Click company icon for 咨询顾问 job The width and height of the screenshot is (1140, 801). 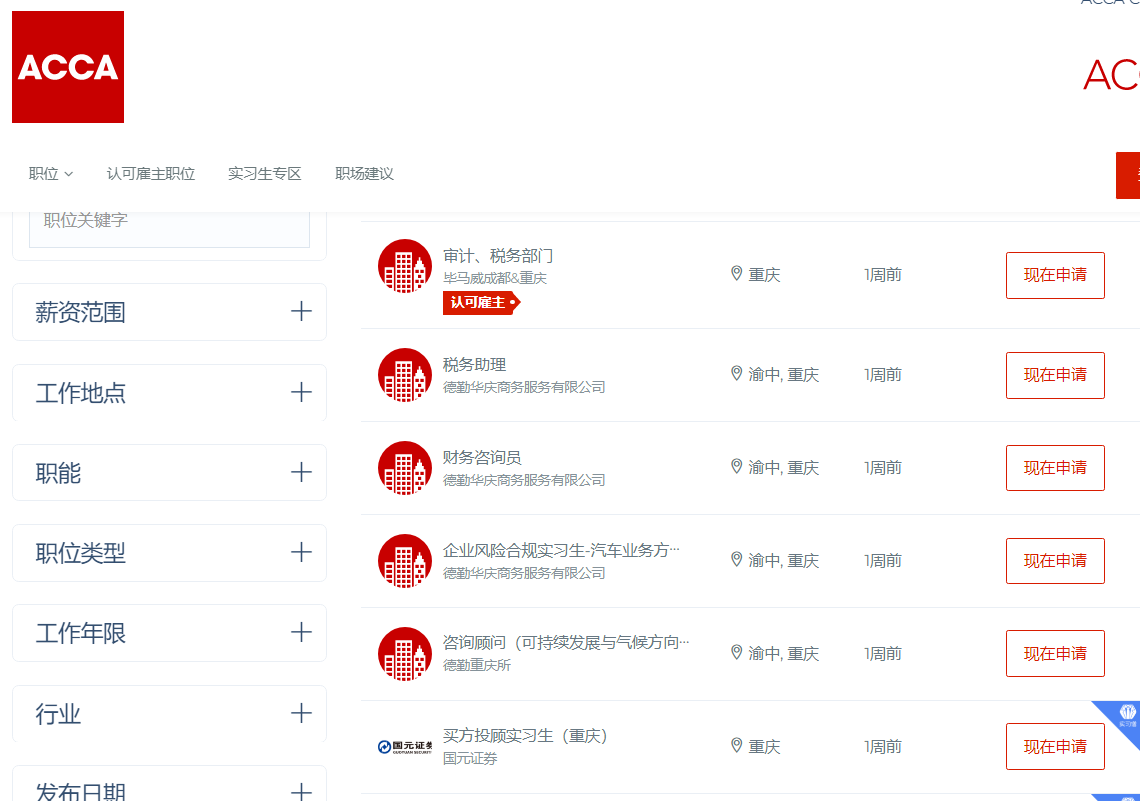(x=405, y=654)
